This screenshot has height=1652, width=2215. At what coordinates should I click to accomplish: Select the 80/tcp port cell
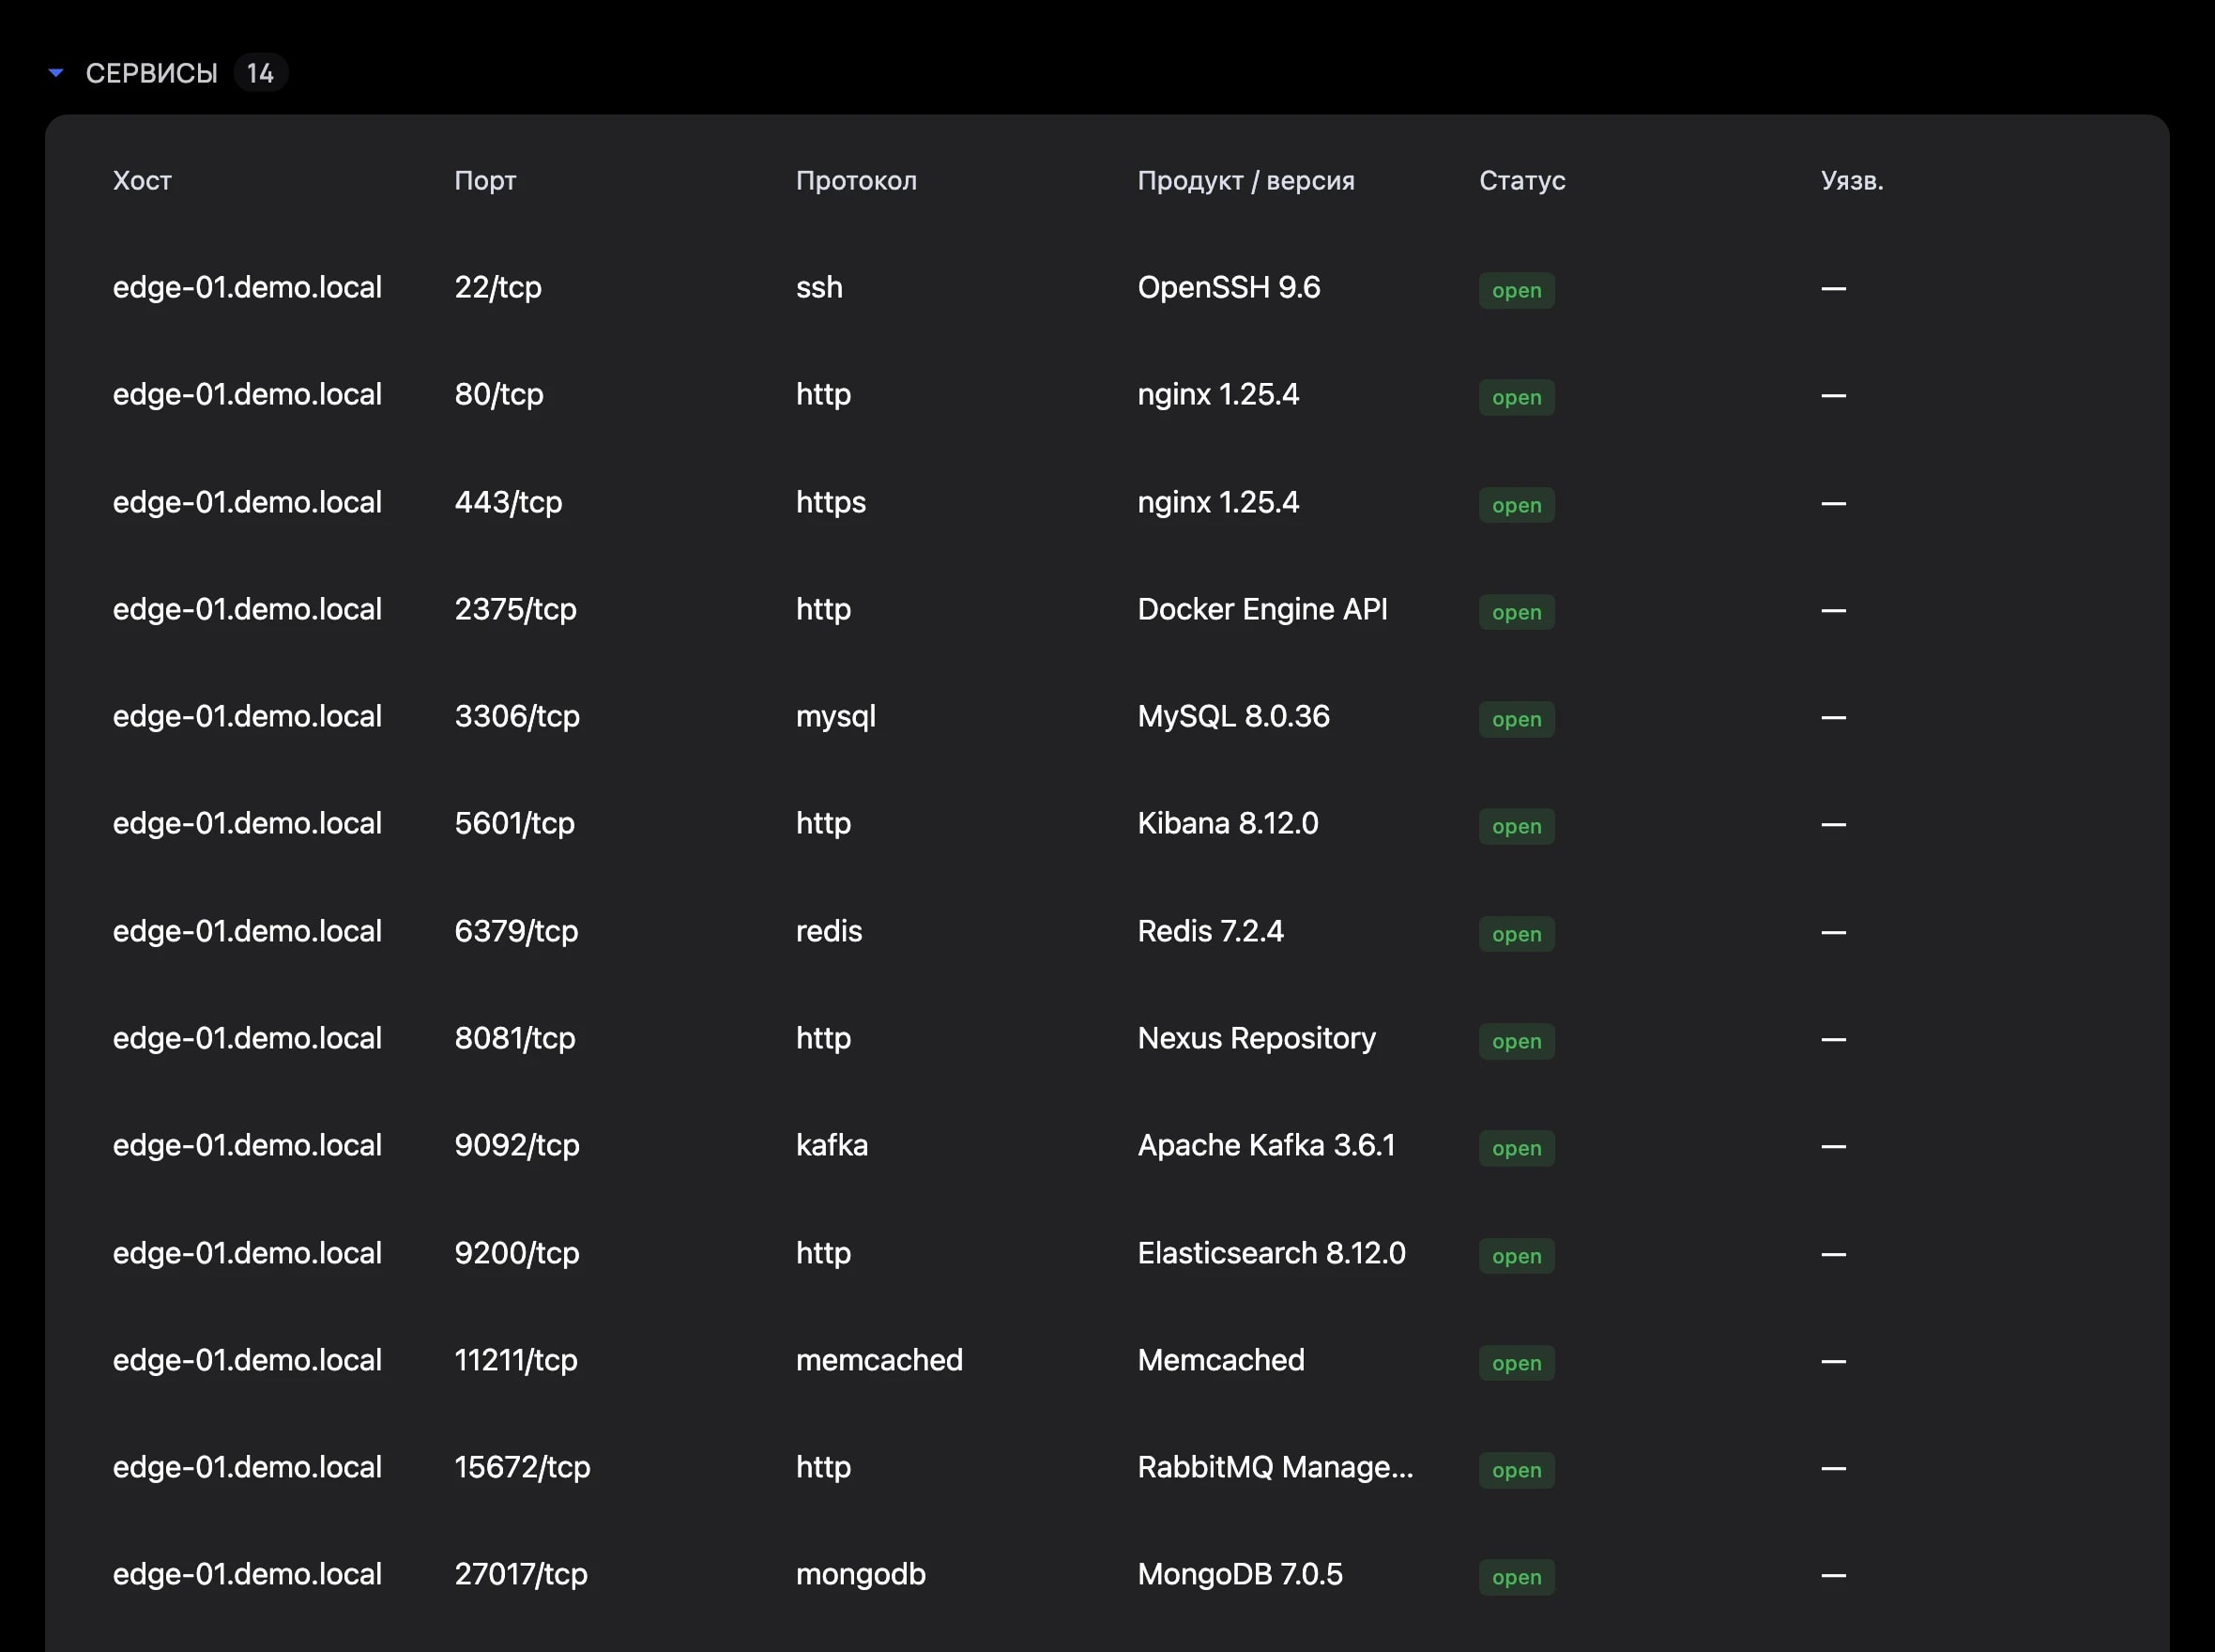[x=499, y=395]
